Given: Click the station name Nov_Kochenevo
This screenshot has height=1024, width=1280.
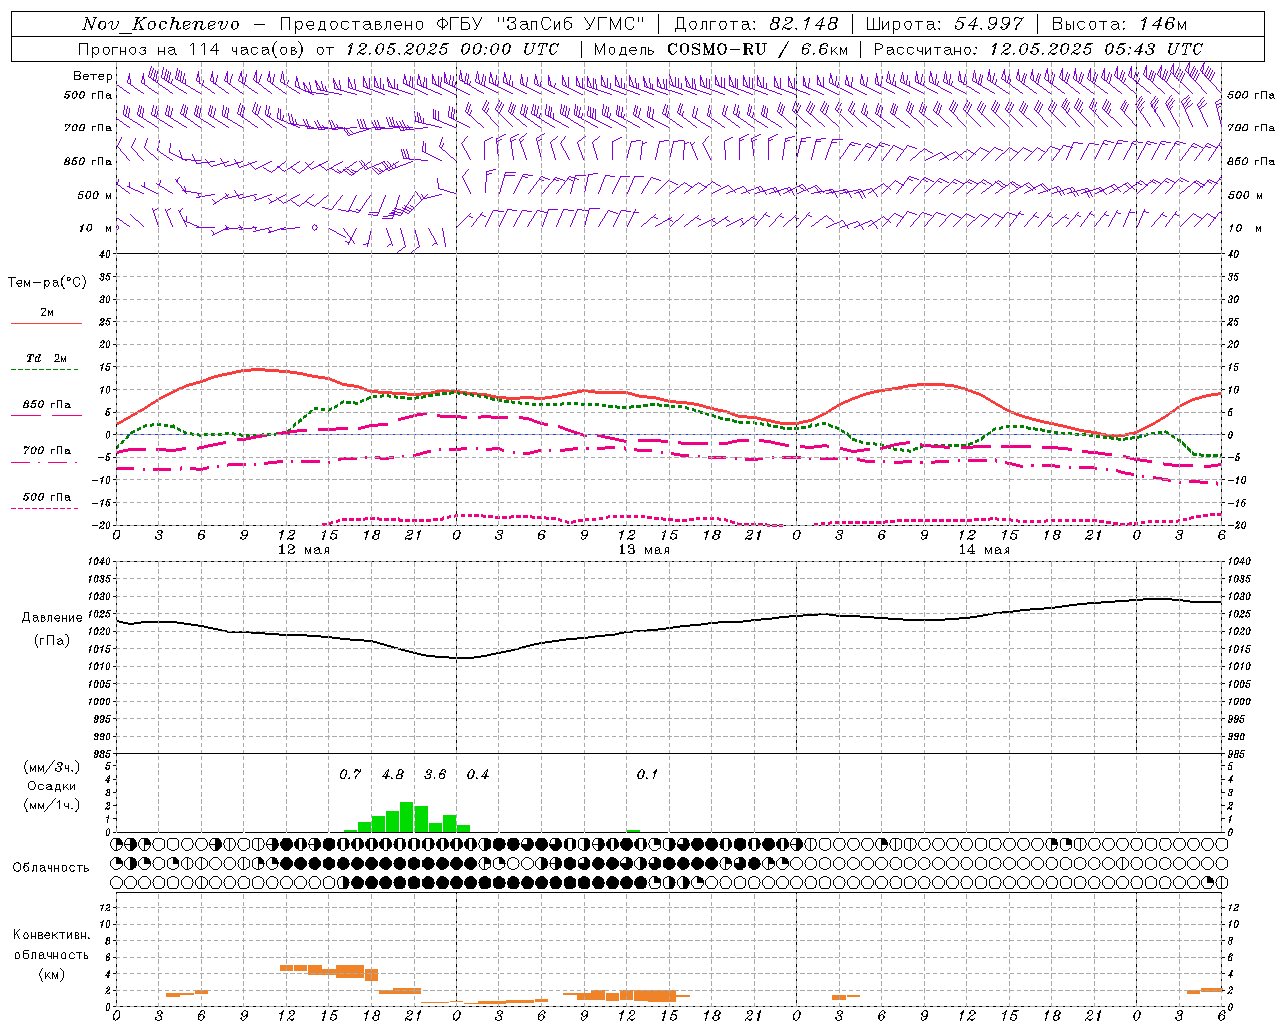Looking at the screenshot, I should pos(161,24).
